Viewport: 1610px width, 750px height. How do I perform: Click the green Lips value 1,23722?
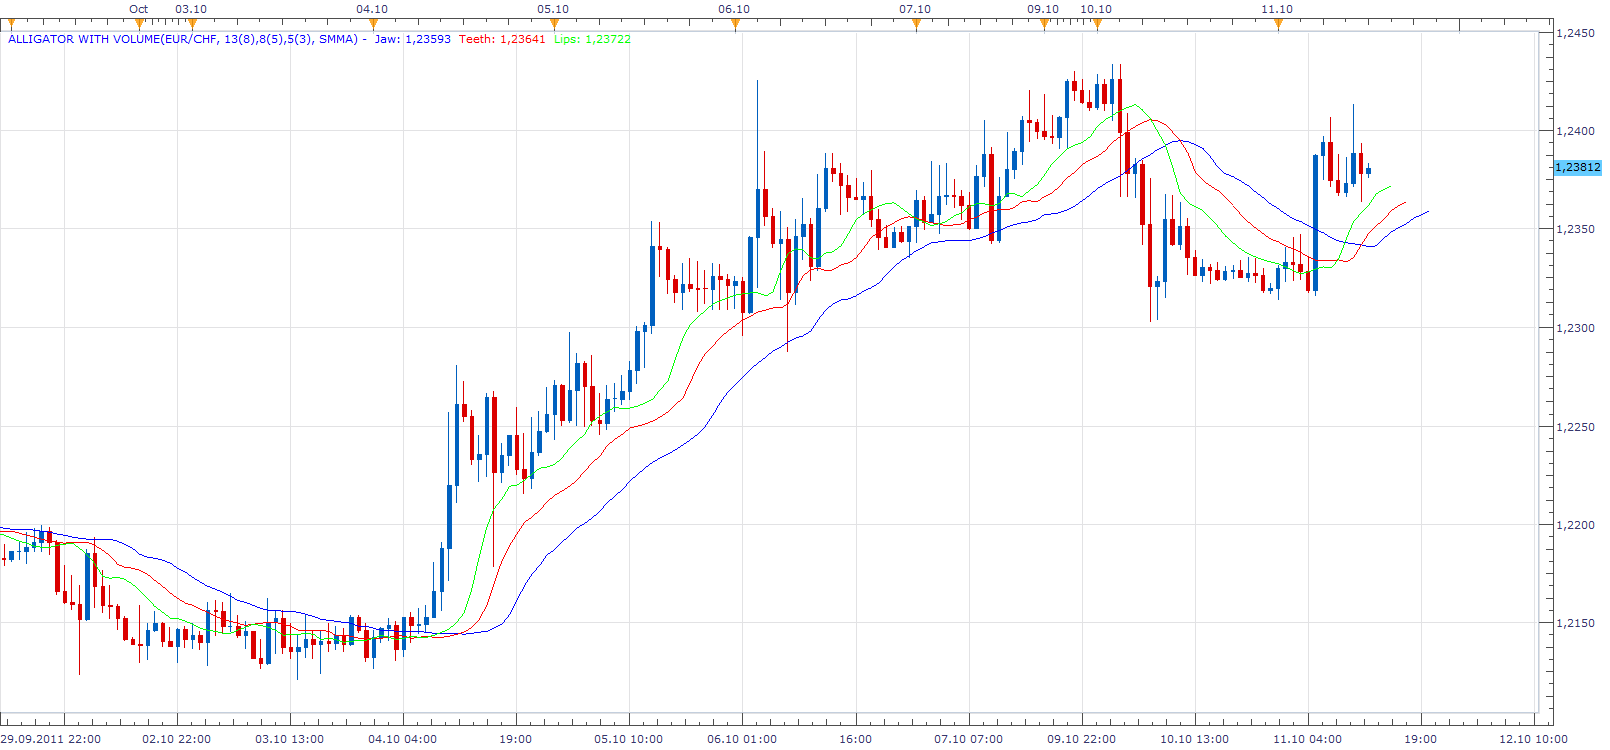coord(607,39)
